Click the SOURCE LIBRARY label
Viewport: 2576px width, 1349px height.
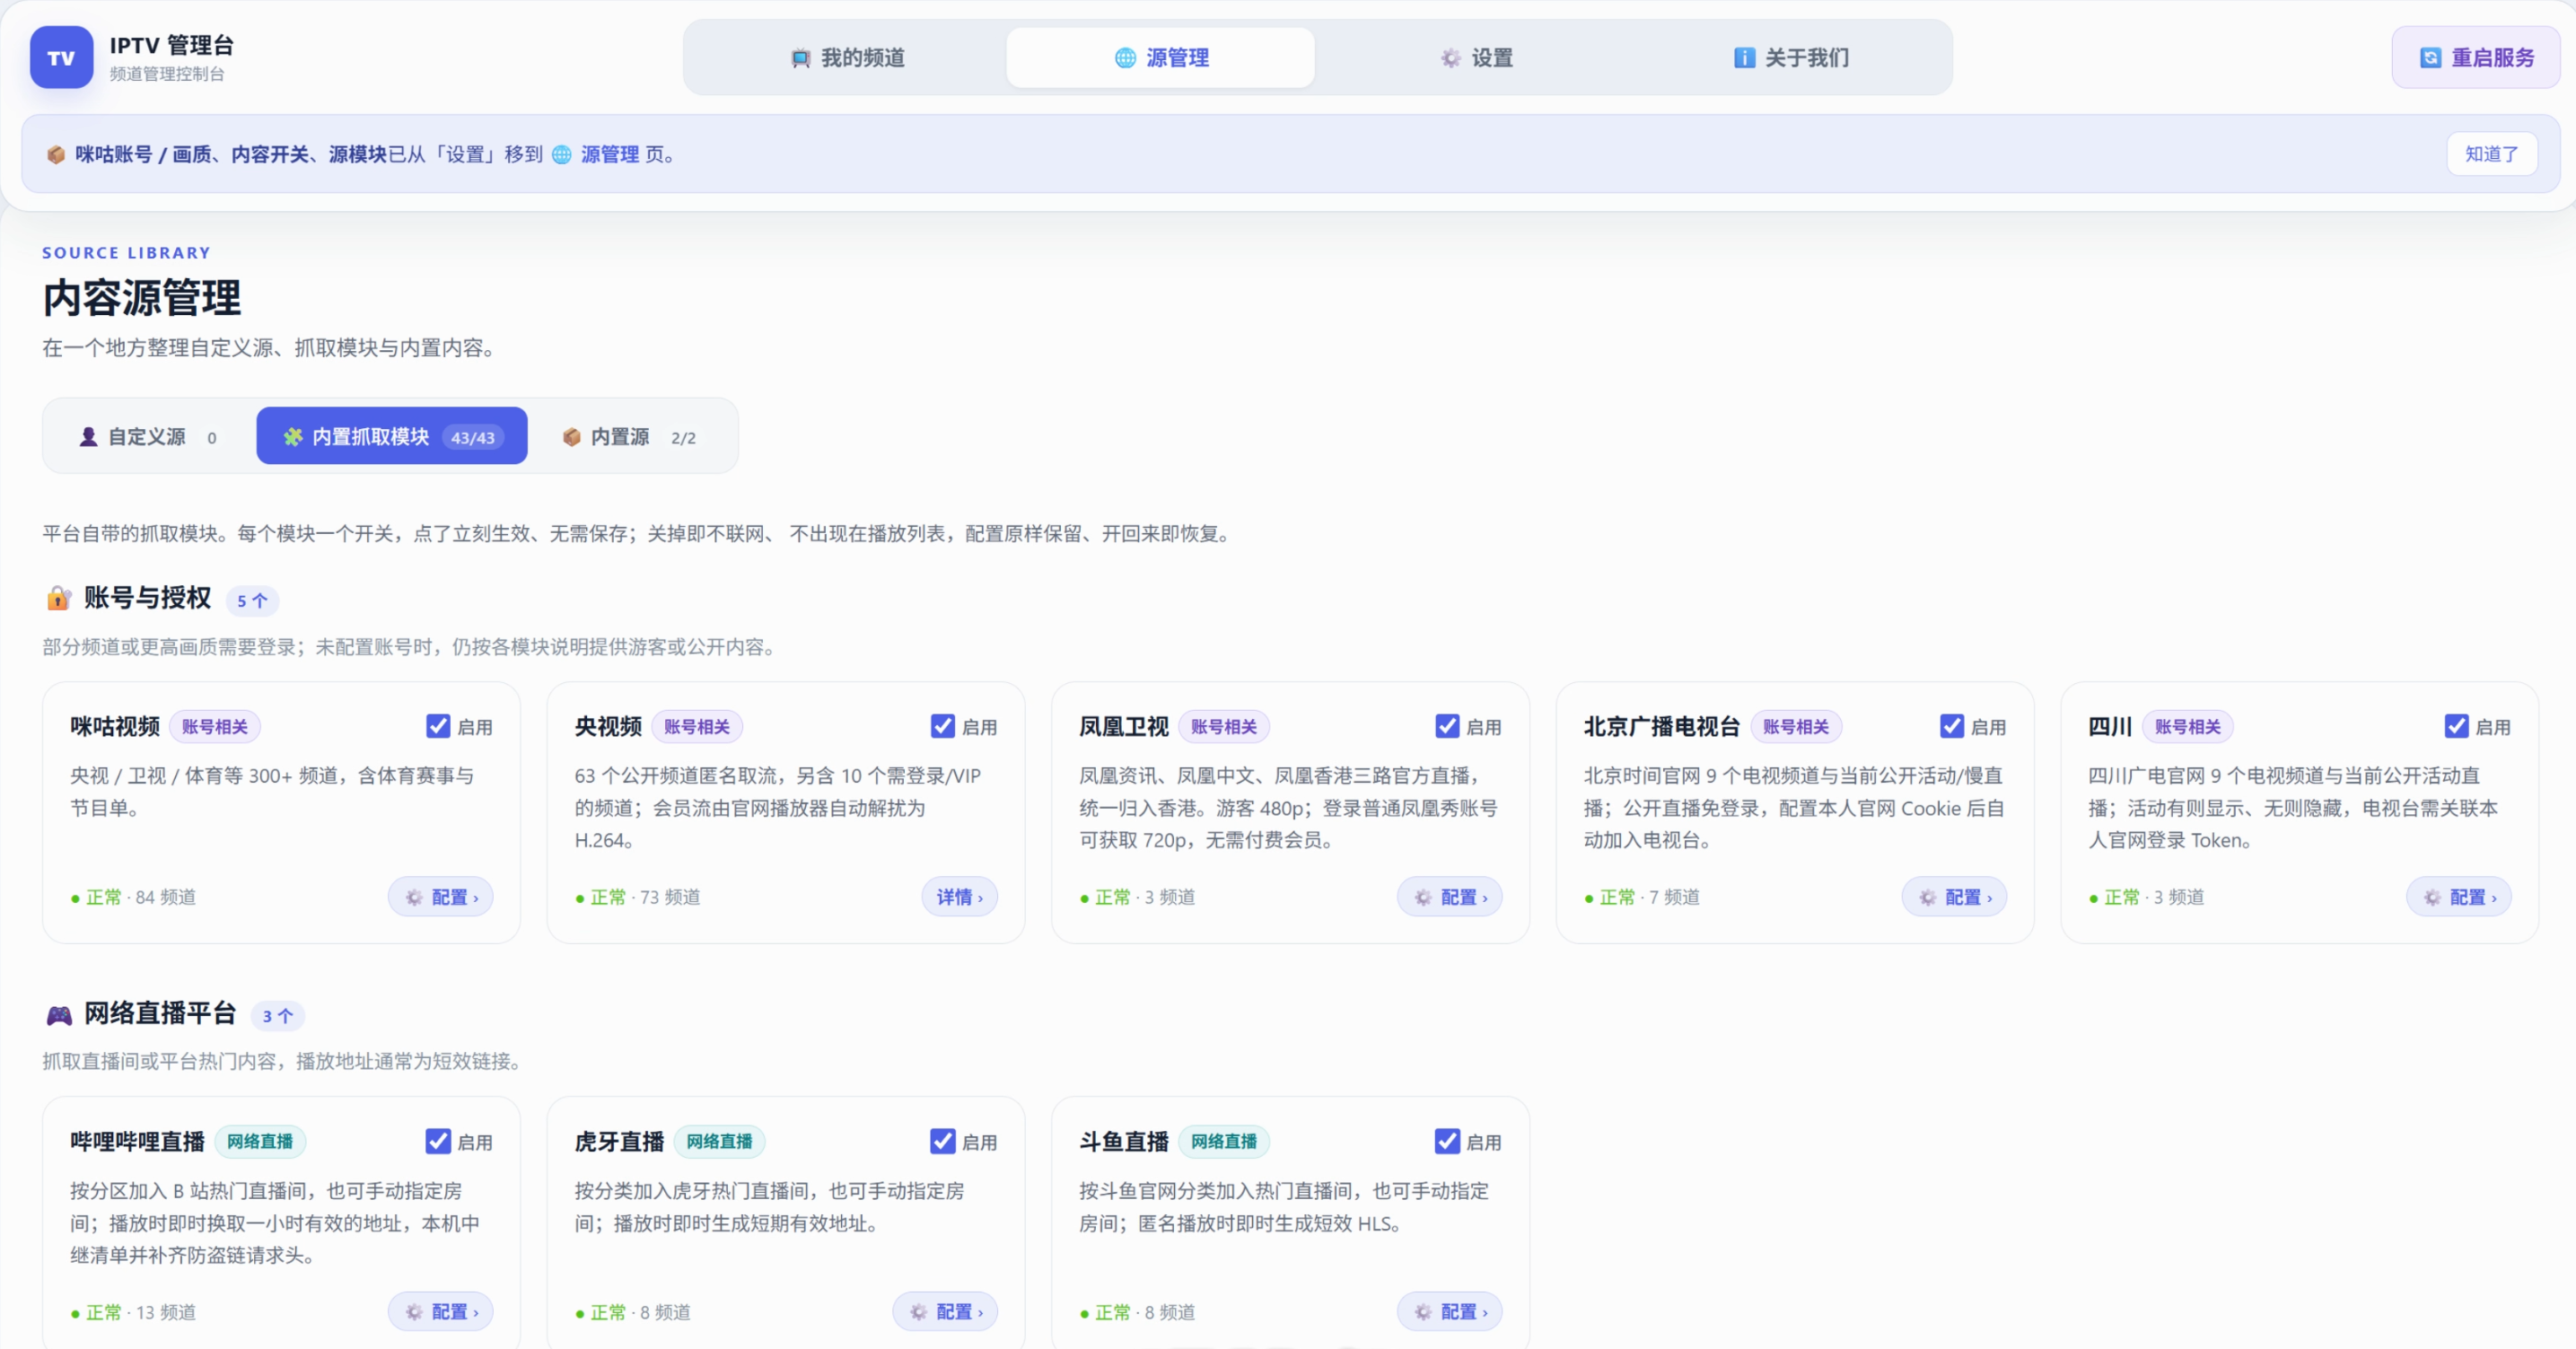pos(126,253)
